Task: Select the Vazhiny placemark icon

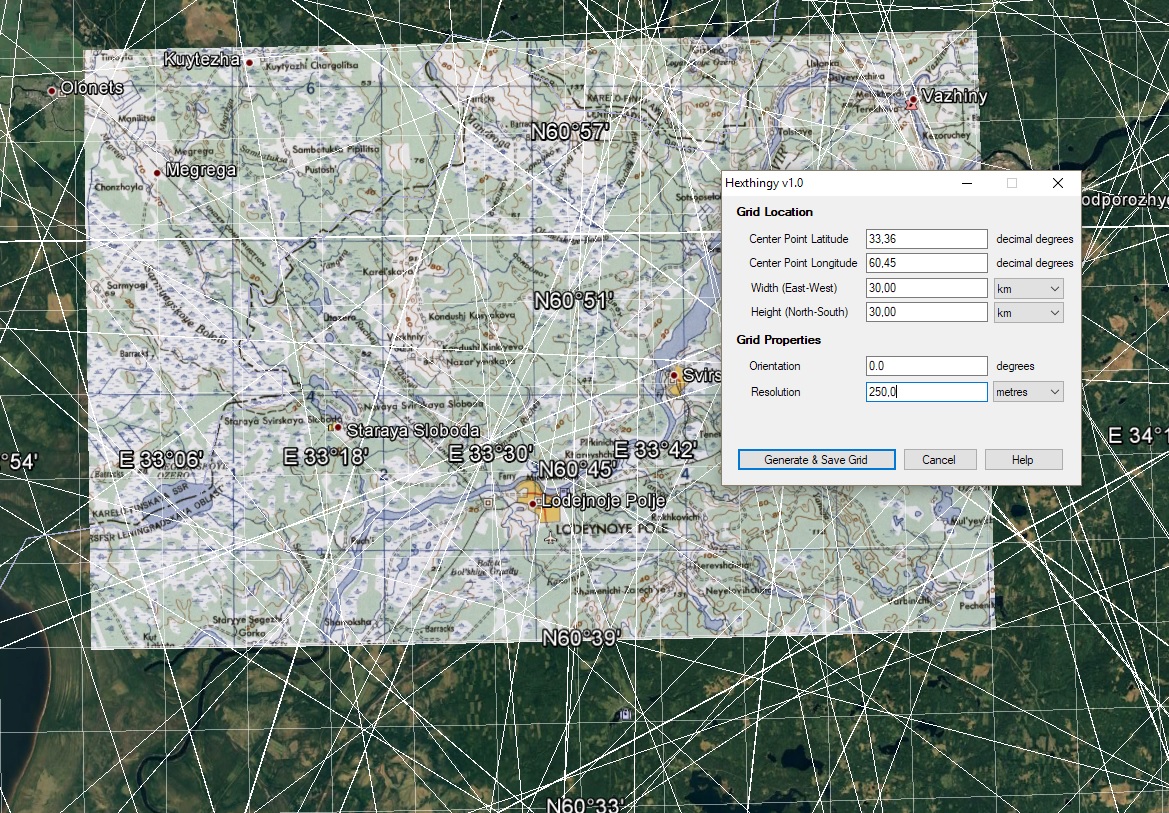Action: click(x=913, y=101)
